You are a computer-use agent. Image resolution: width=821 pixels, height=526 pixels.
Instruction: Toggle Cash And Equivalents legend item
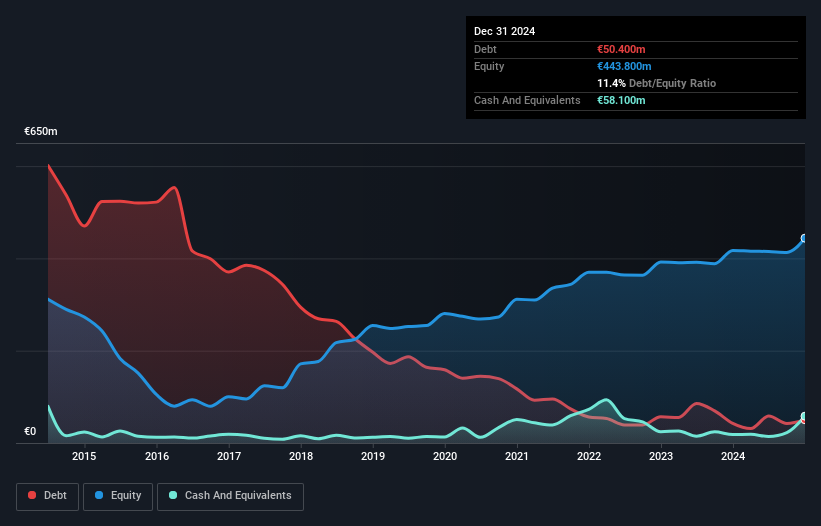tap(230, 496)
